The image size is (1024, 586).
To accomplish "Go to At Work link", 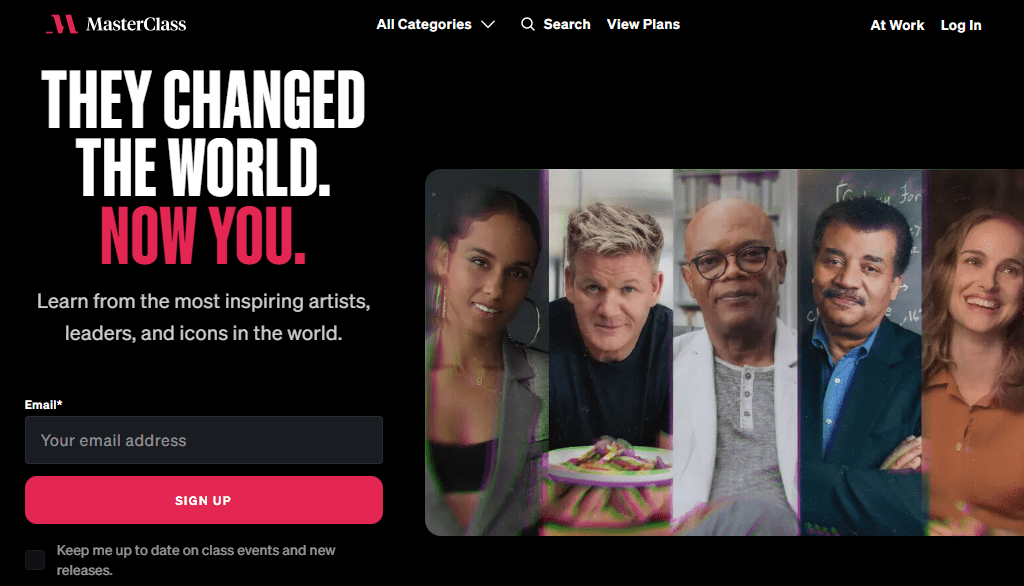I will [x=897, y=25].
